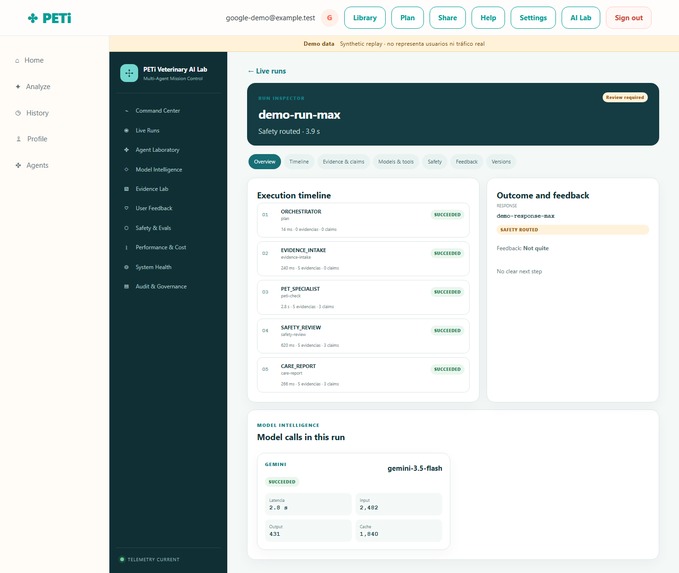The width and height of the screenshot is (679, 573).
Task: Switch to the Timeline tab
Action: point(299,162)
